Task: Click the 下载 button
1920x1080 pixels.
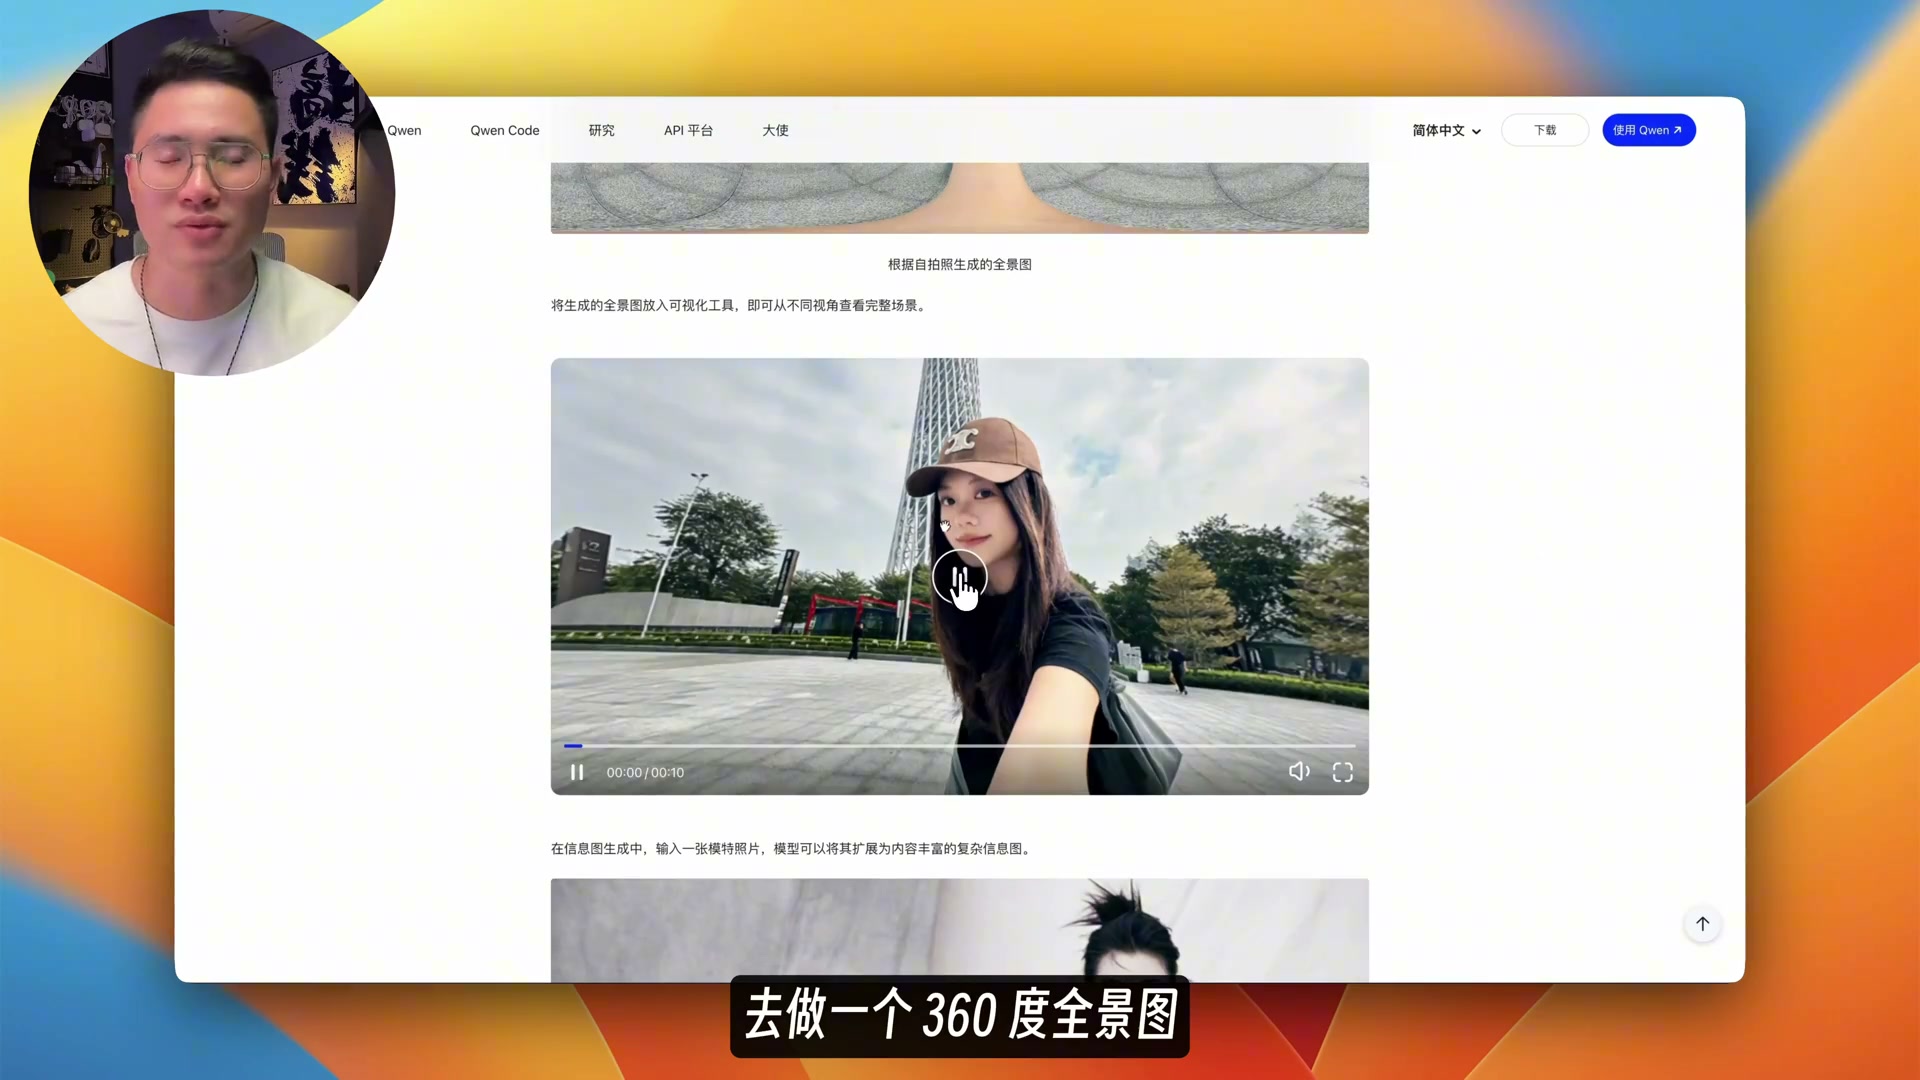Action: 1545,131
